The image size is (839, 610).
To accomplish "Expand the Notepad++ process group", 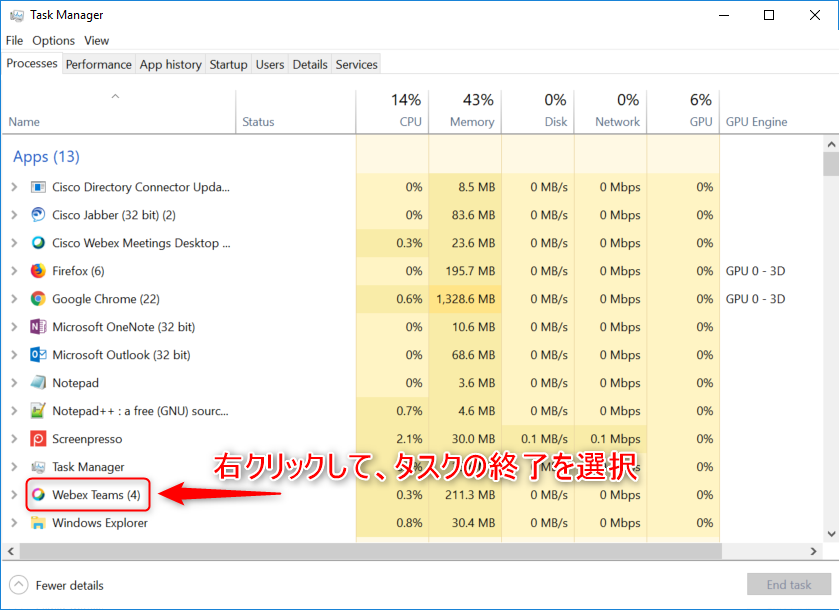I will pos(14,410).
